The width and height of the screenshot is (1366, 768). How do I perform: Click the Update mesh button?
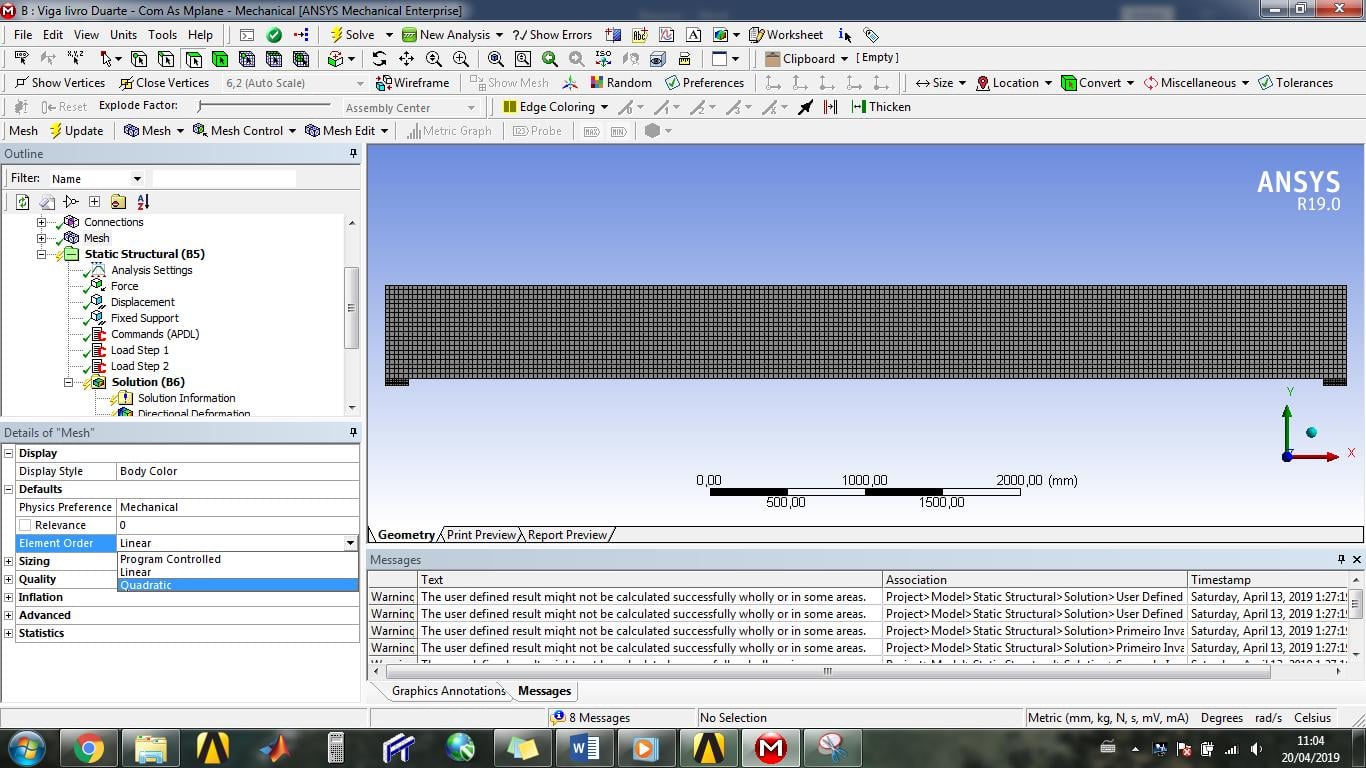point(76,131)
